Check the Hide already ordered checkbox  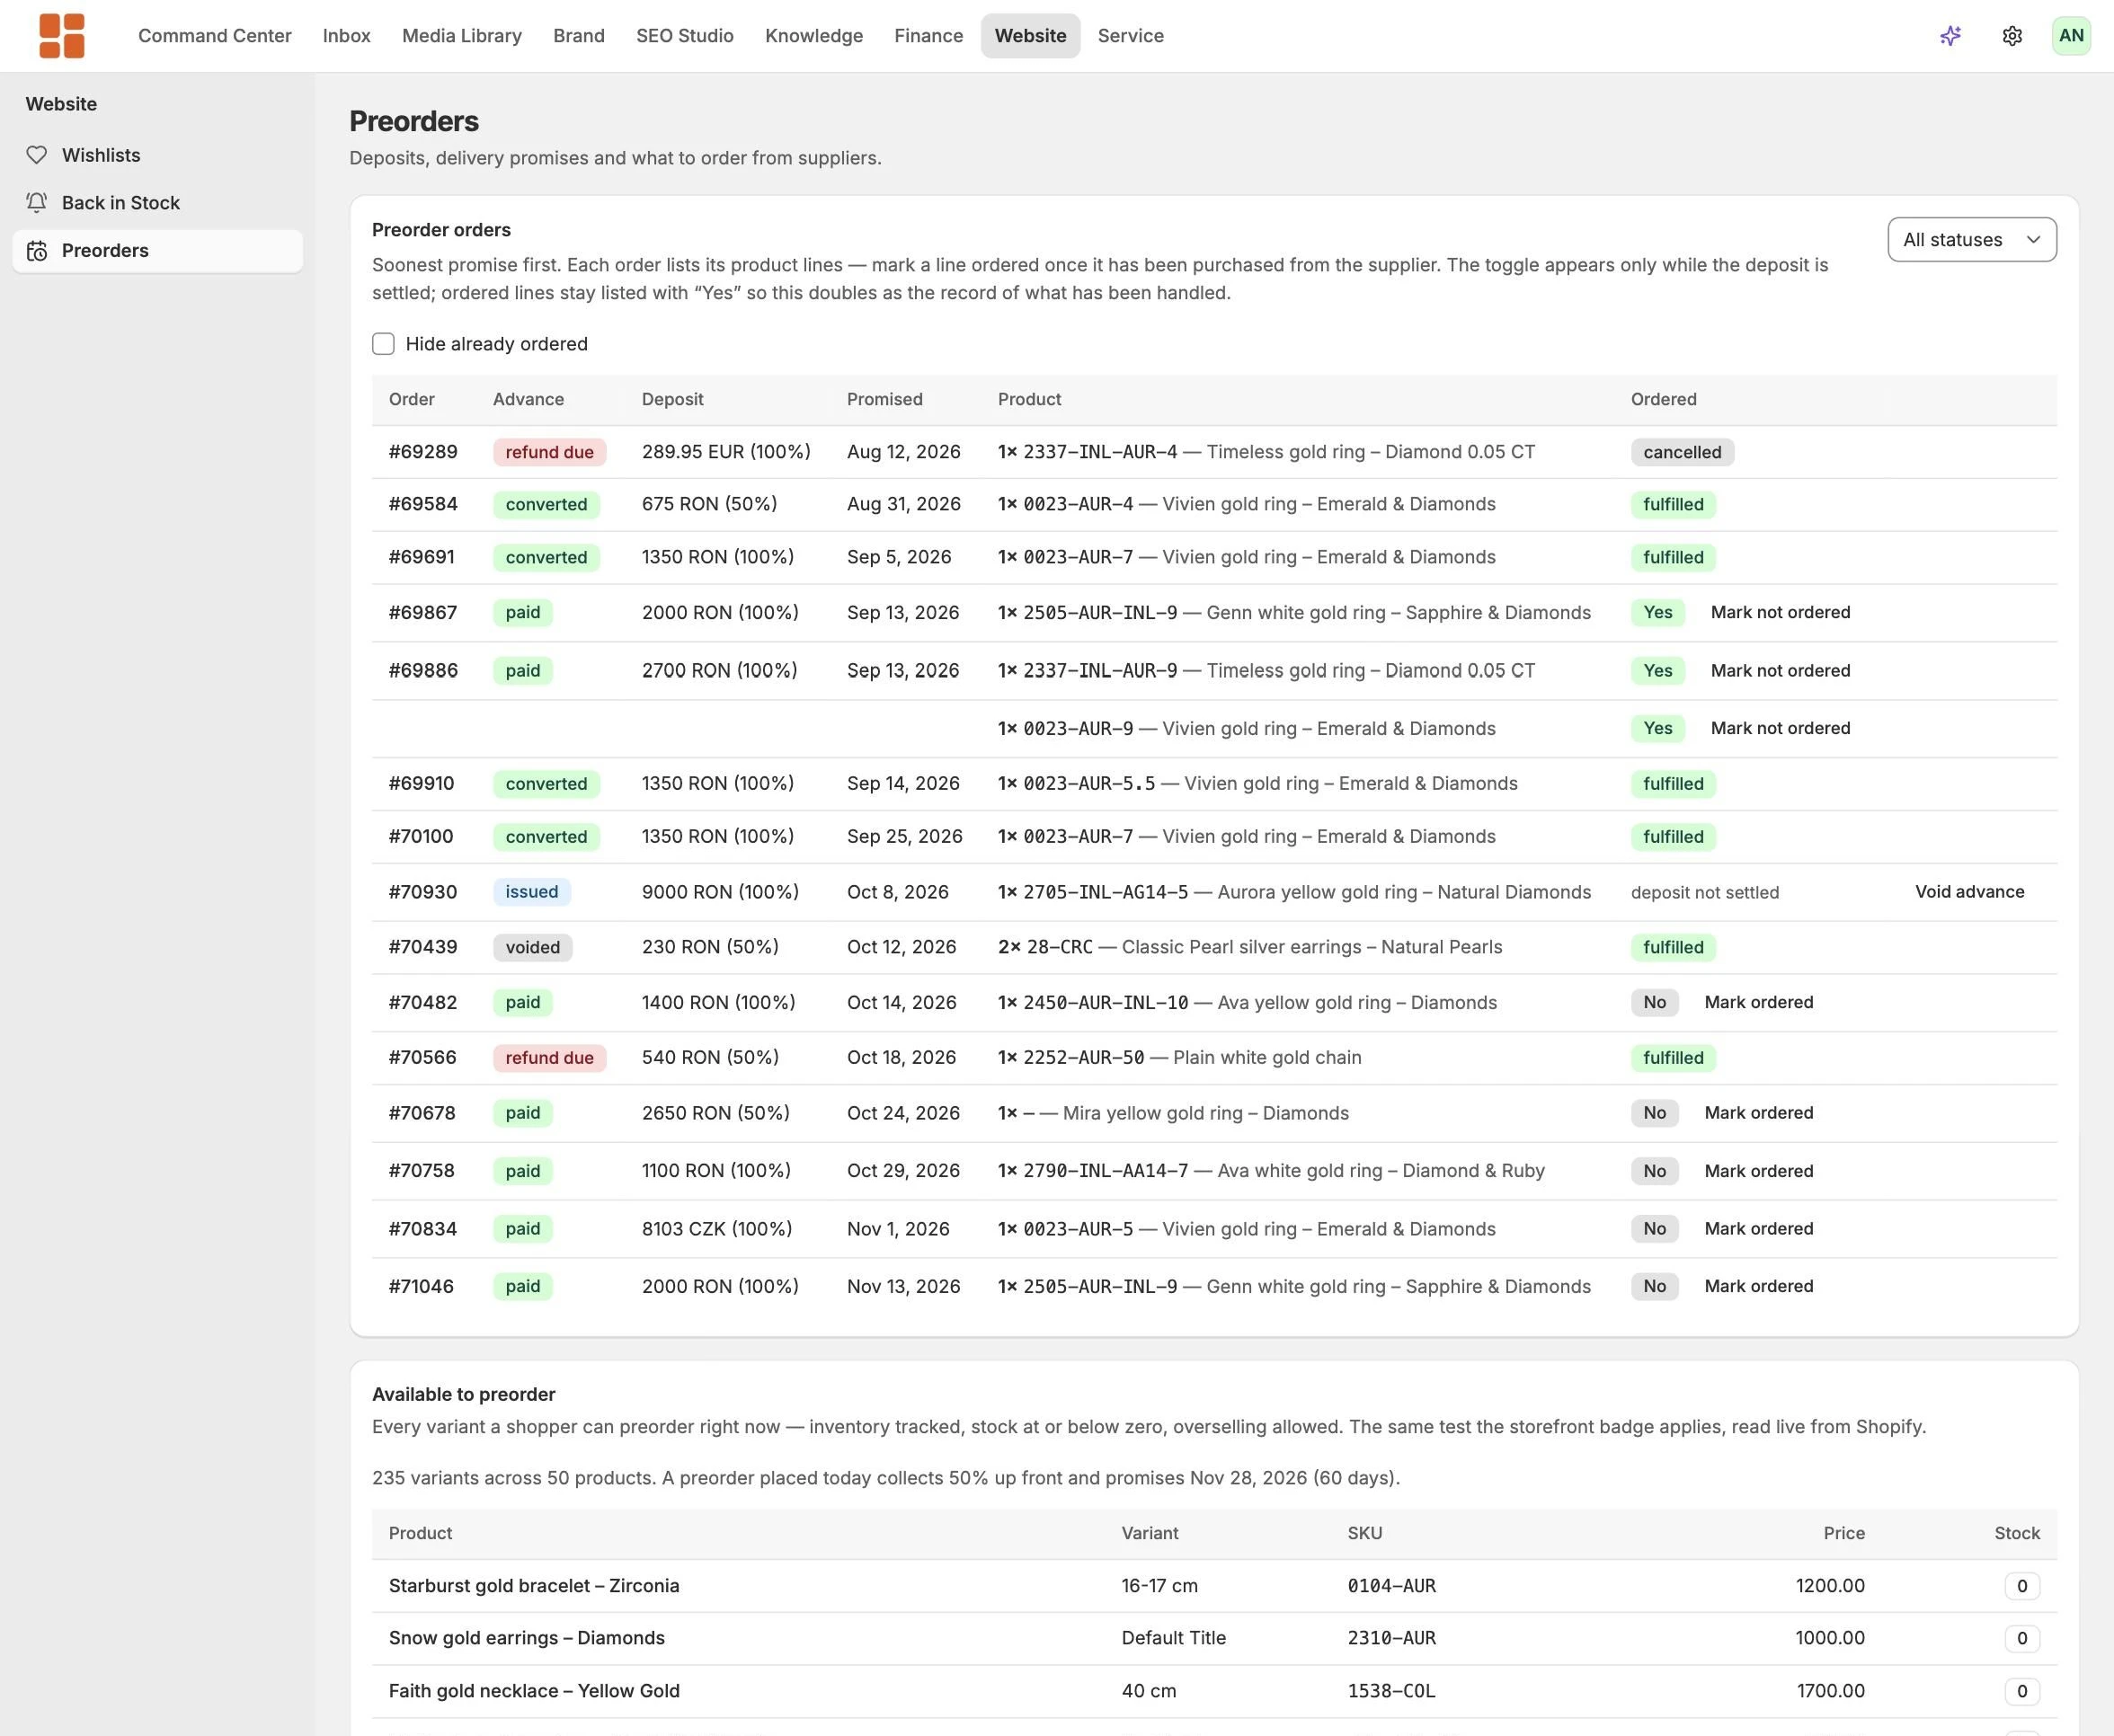point(383,344)
